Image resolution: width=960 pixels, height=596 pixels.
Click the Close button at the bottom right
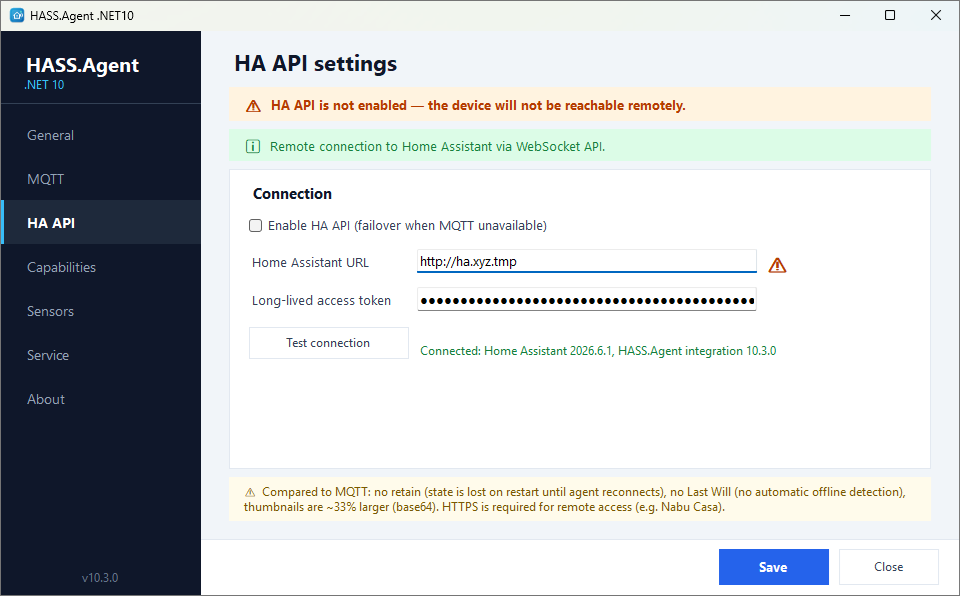coord(888,567)
